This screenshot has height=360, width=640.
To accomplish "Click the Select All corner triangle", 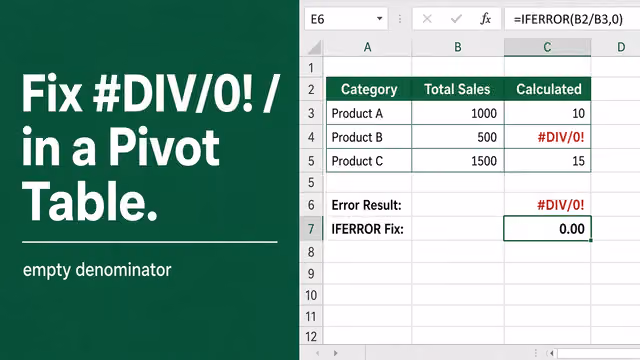I will click(x=314, y=47).
